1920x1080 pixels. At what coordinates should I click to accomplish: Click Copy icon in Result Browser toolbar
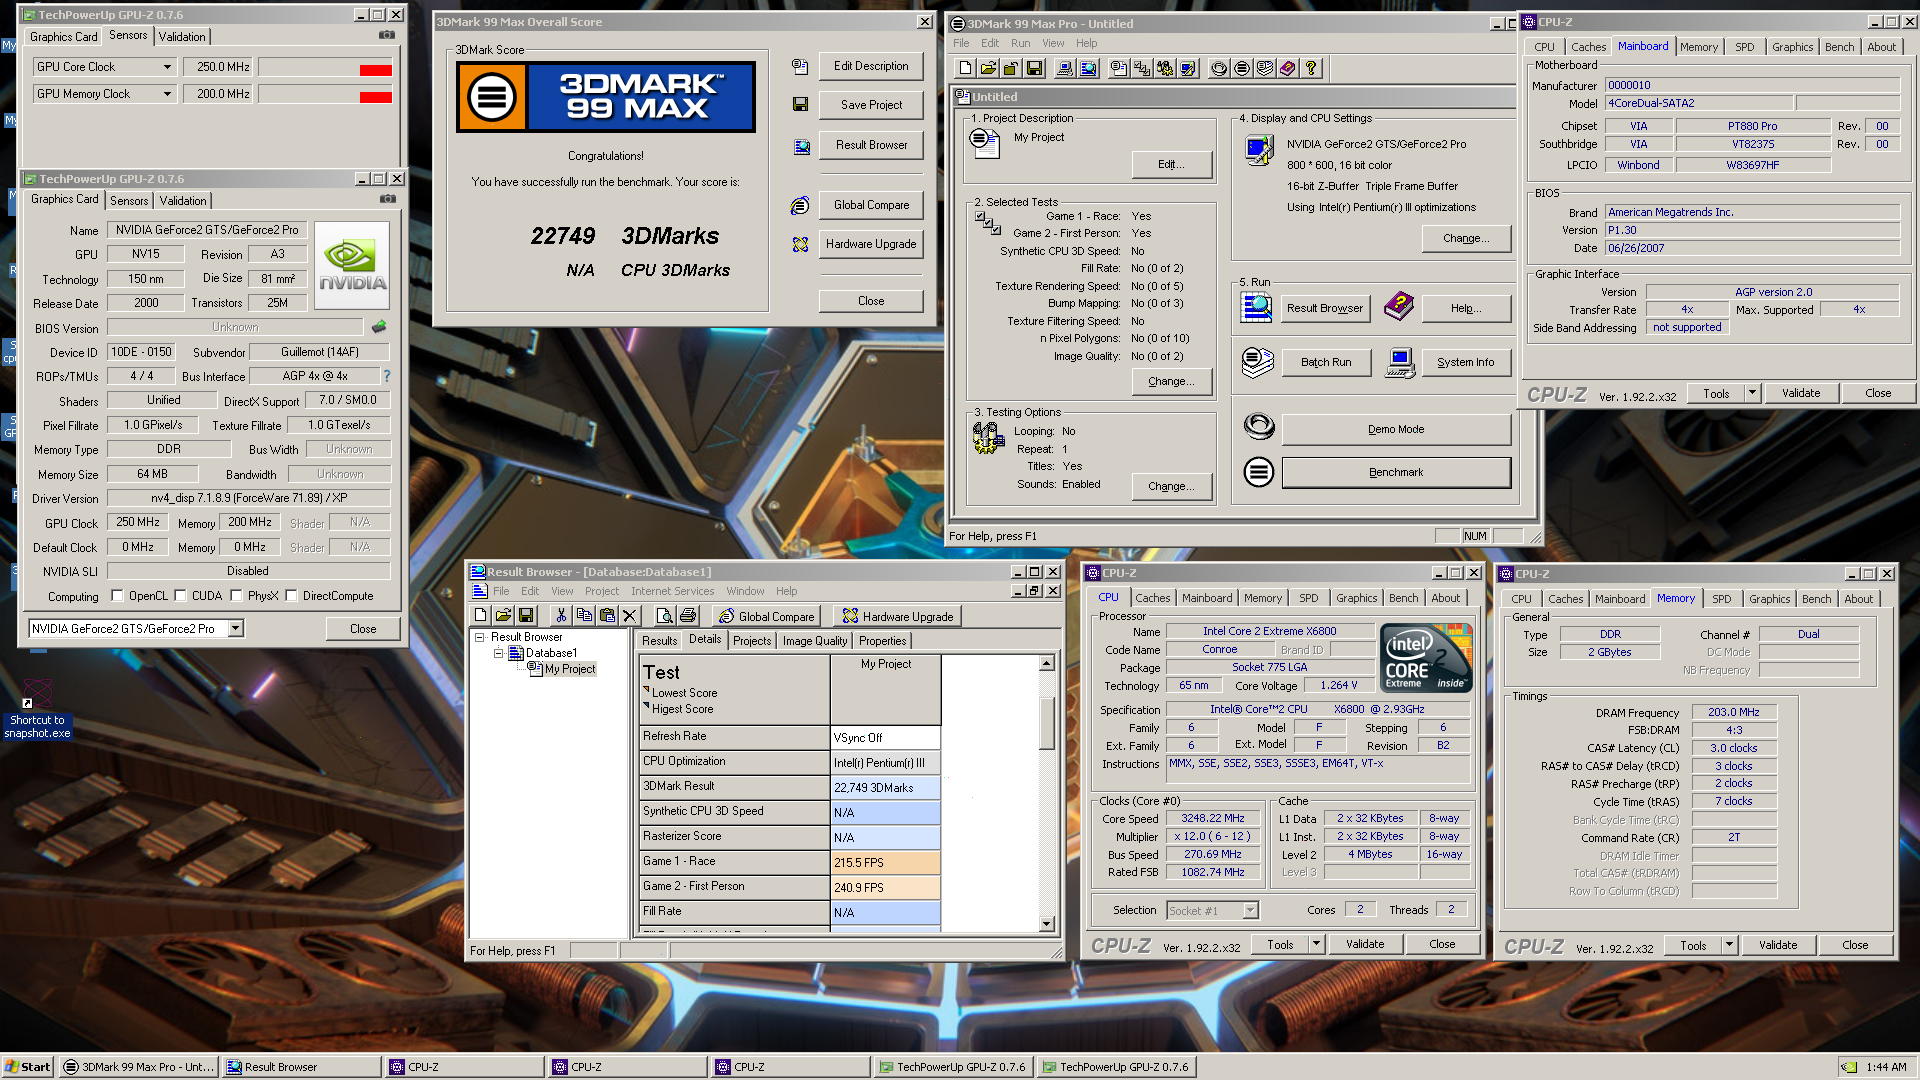point(584,615)
